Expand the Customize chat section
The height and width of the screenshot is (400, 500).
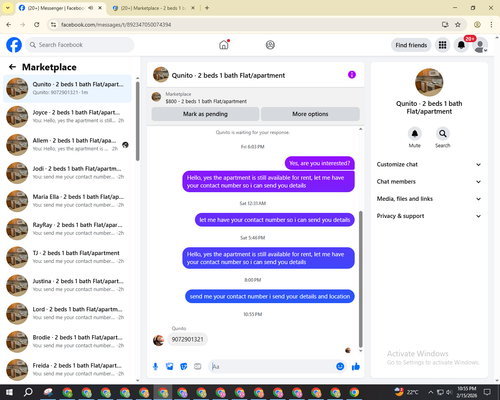(x=429, y=164)
